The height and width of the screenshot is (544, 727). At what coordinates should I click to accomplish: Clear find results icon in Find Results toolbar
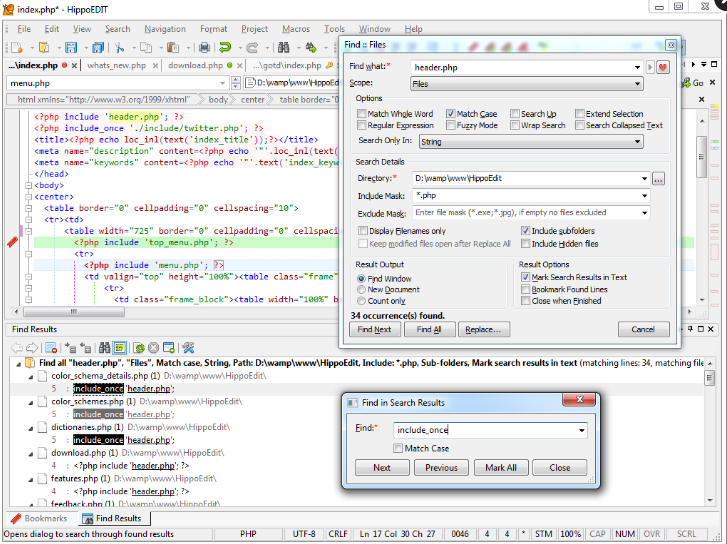pyautogui.click(x=51, y=348)
